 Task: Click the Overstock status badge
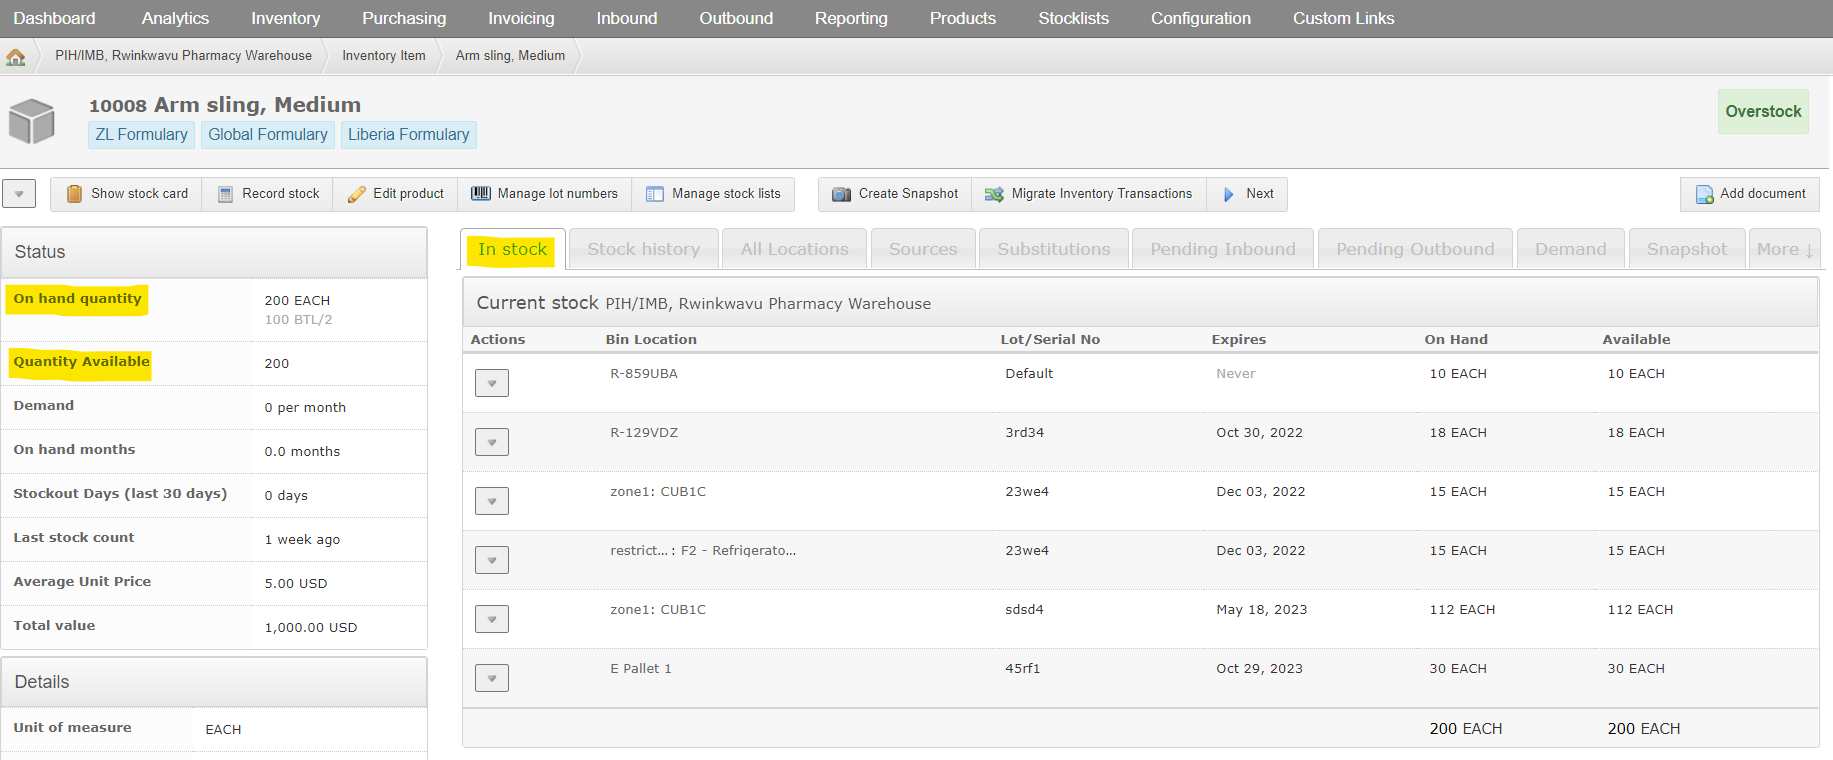pos(1763,112)
